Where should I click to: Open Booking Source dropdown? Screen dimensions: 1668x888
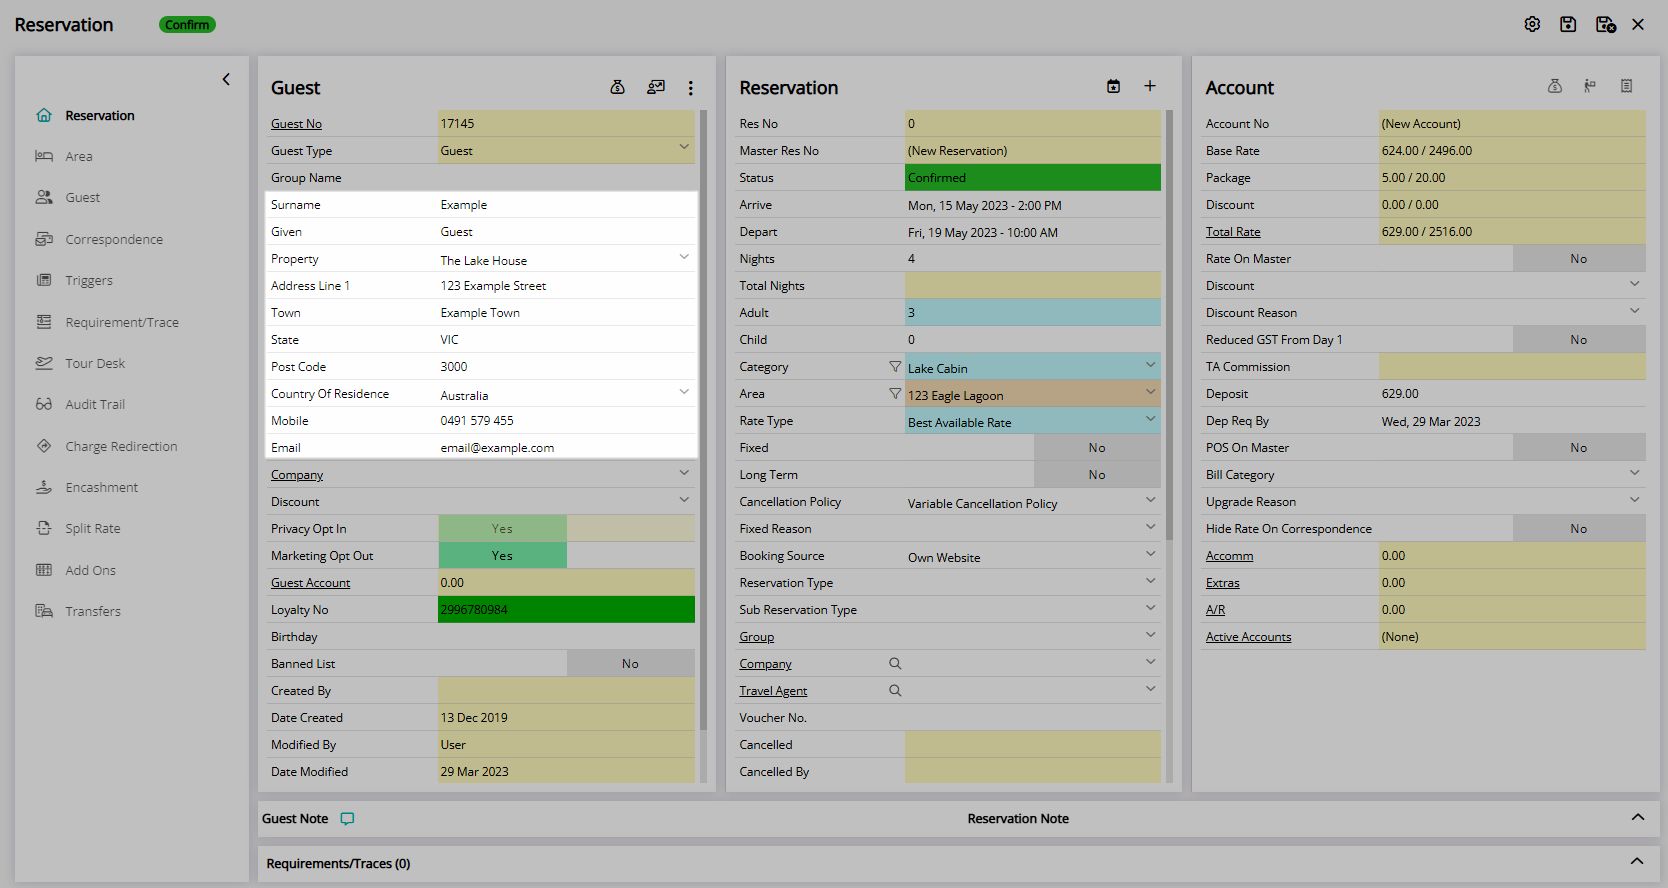click(1150, 554)
